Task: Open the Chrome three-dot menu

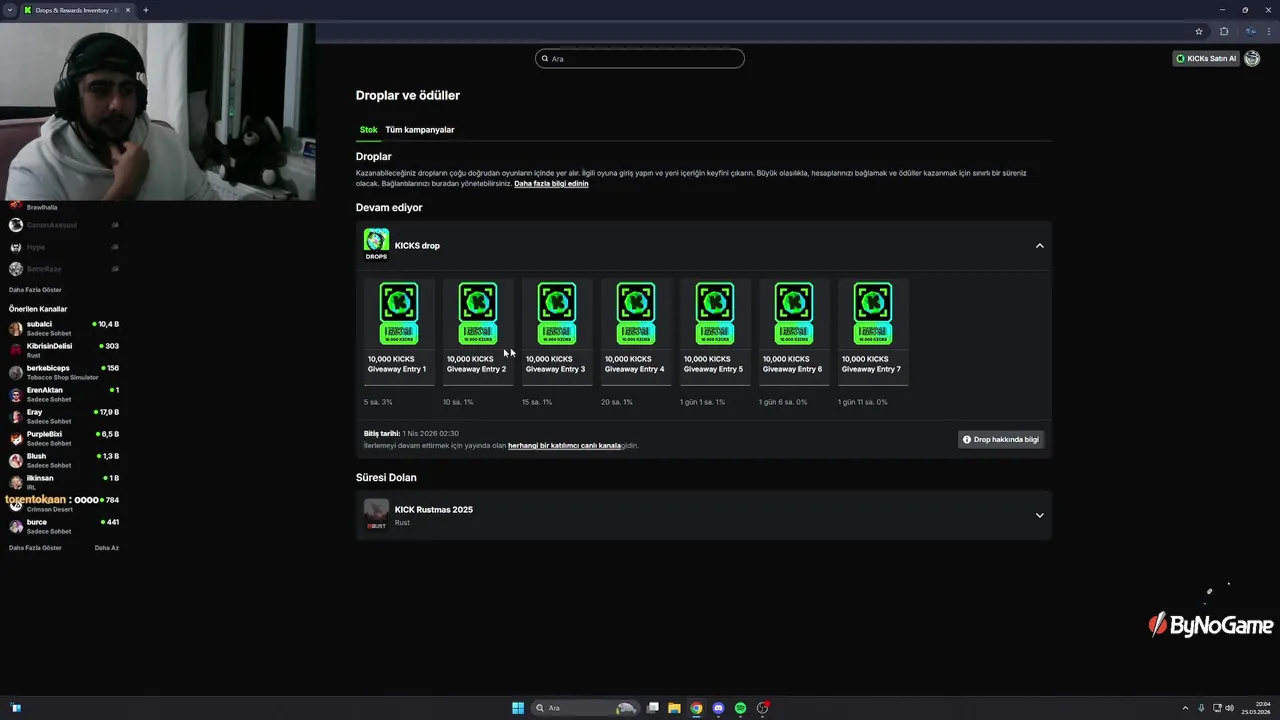Action: [x=1269, y=31]
